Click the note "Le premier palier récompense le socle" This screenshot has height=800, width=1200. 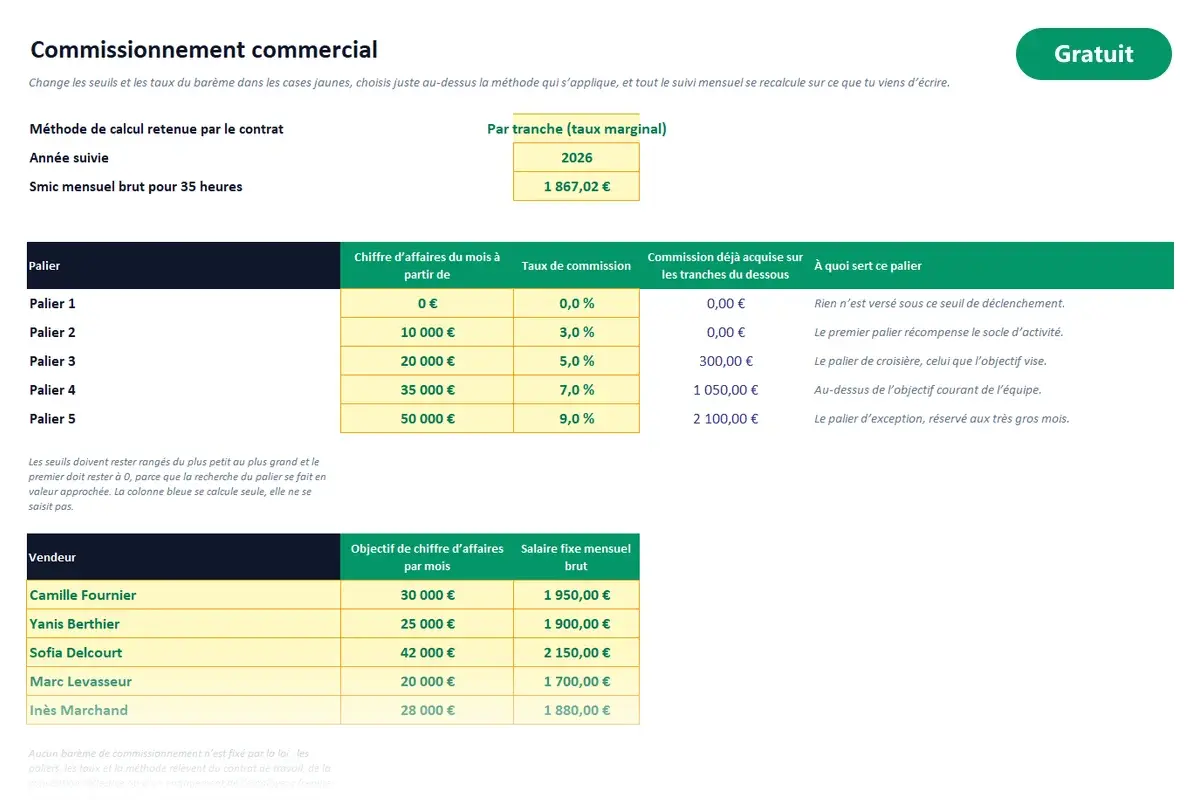pyautogui.click(x=939, y=332)
